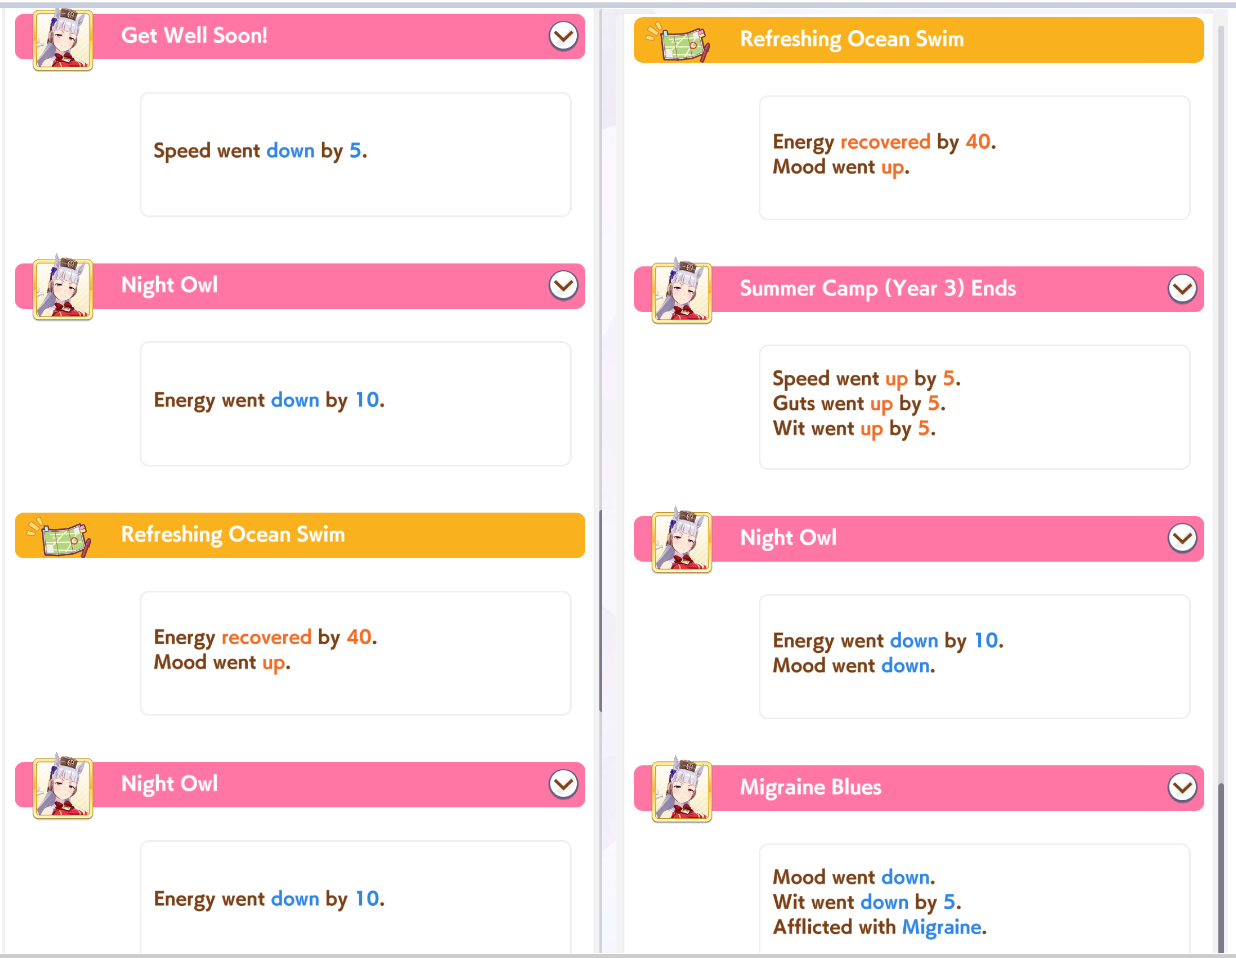Click the Summer Camp stat gains result box
The width and height of the screenshot is (1236, 958).
tap(974, 406)
